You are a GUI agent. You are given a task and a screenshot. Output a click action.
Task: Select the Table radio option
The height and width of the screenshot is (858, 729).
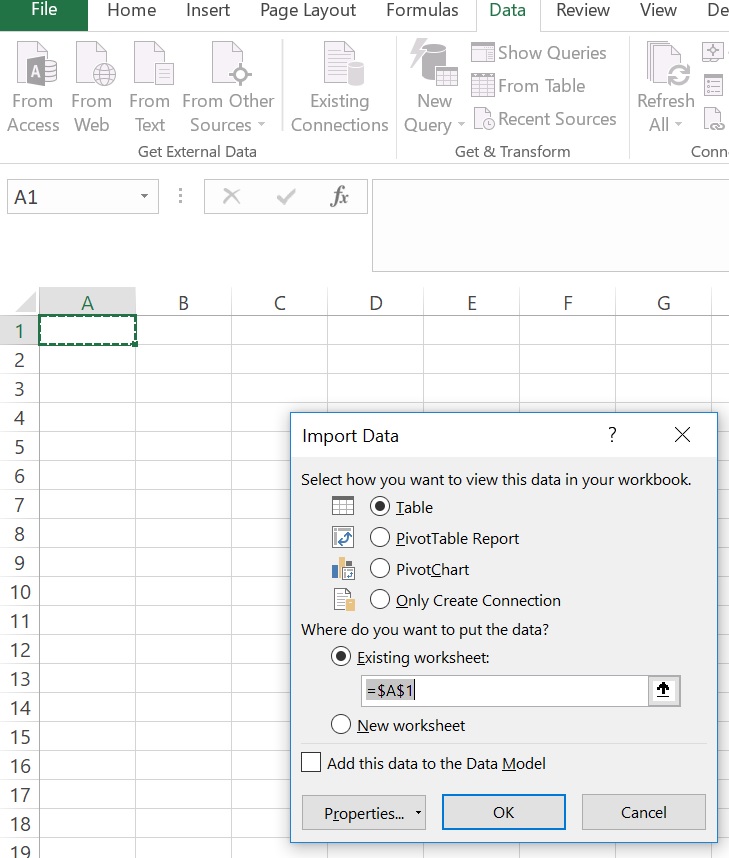coord(380,507)
